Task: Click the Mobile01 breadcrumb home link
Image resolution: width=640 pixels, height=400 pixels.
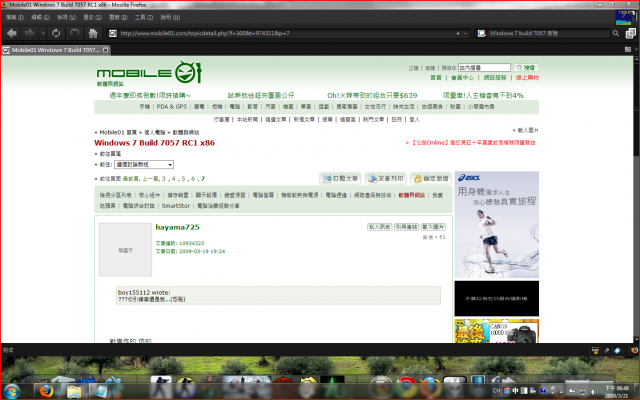Action: tap(118, 132)
